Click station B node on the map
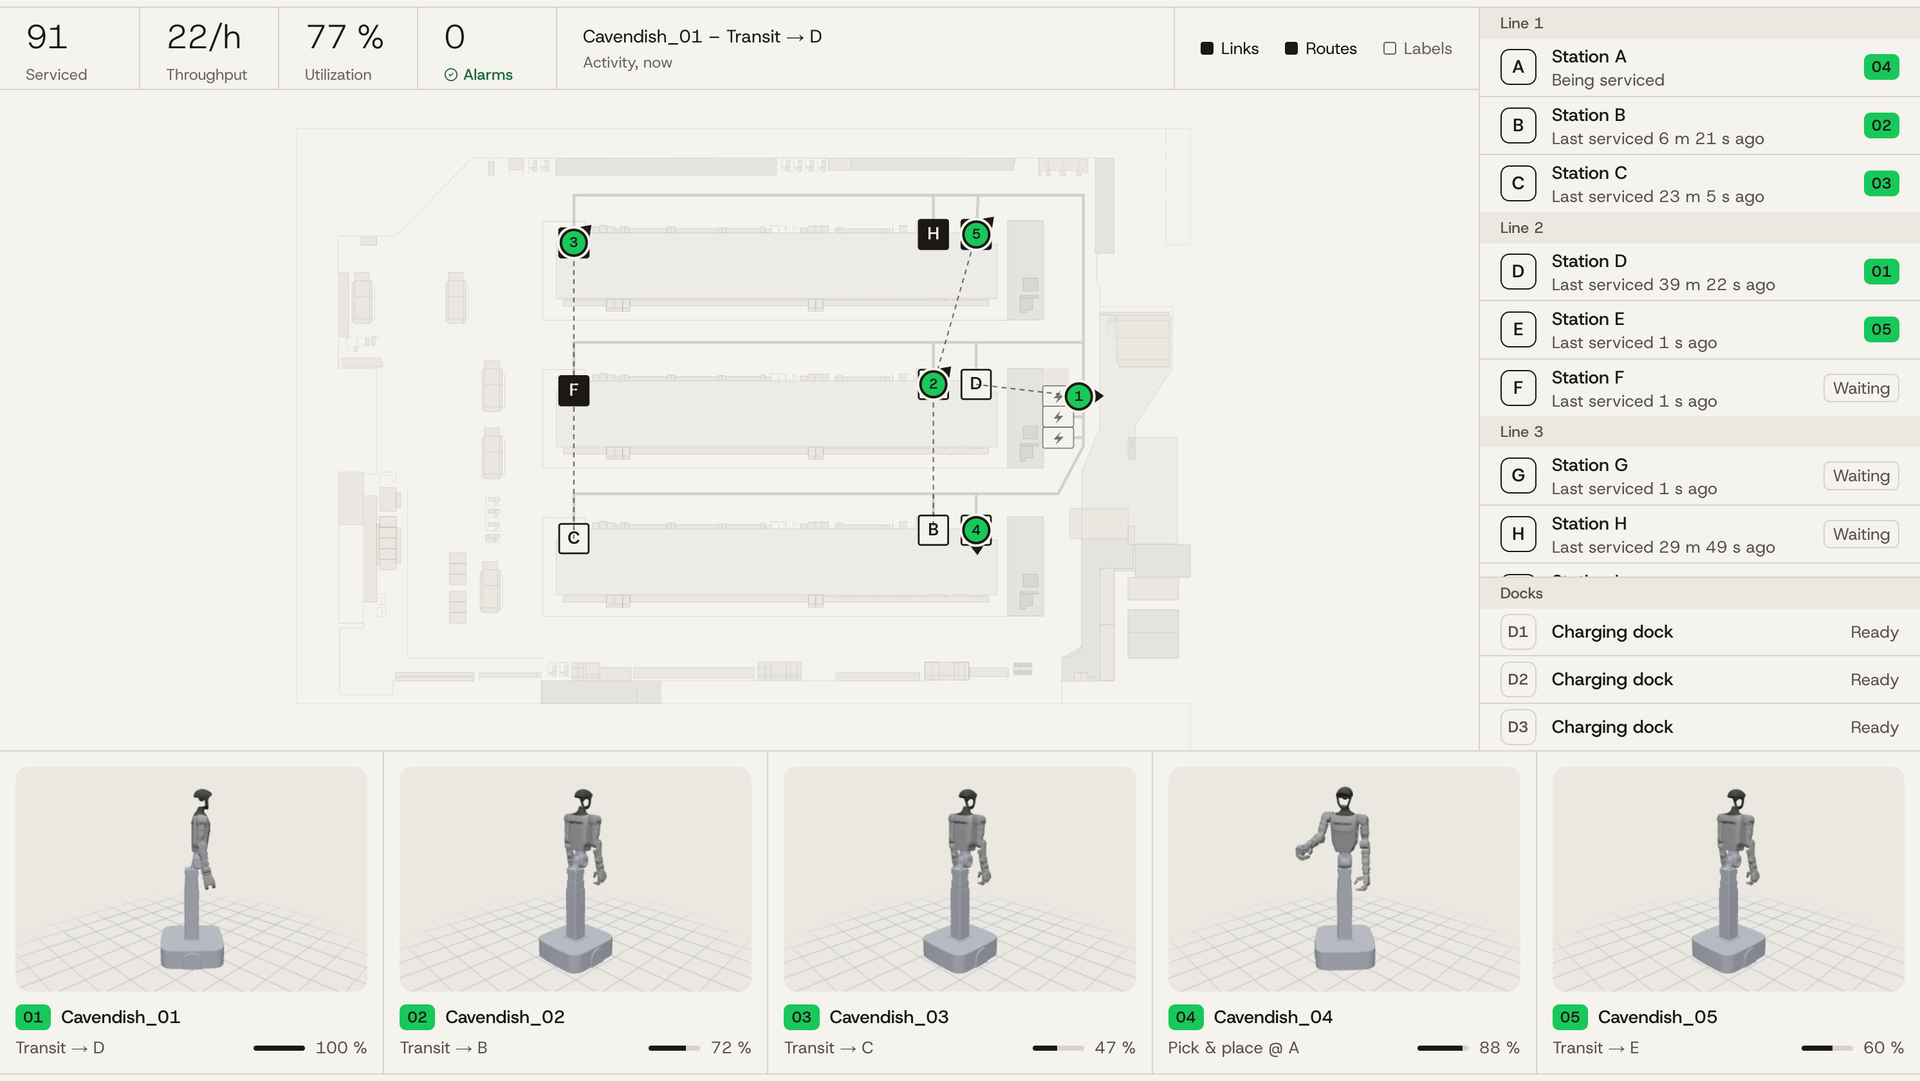This screenshot has height=1081, width=1920. [x=933, y=530]
